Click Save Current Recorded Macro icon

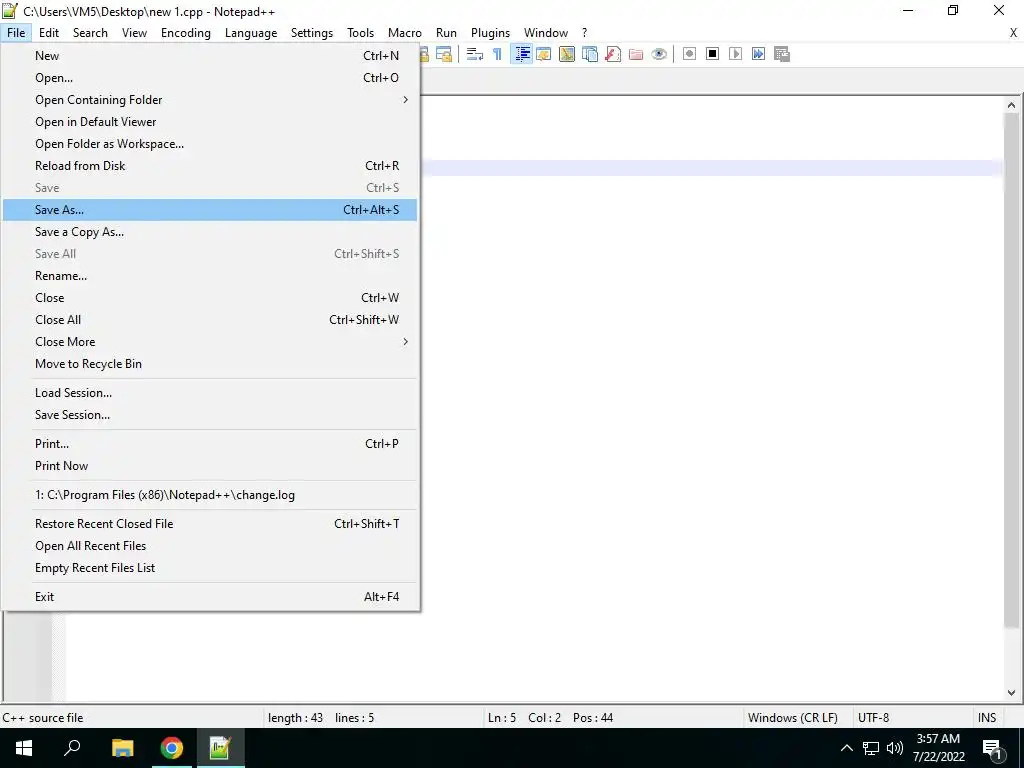click(x=782, y=54)
